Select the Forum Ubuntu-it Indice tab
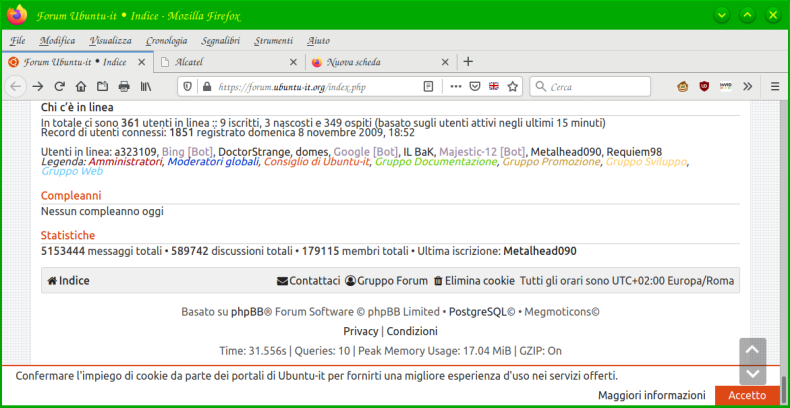The width and height of the screenshot is (790, 408). tap(76, 62)
